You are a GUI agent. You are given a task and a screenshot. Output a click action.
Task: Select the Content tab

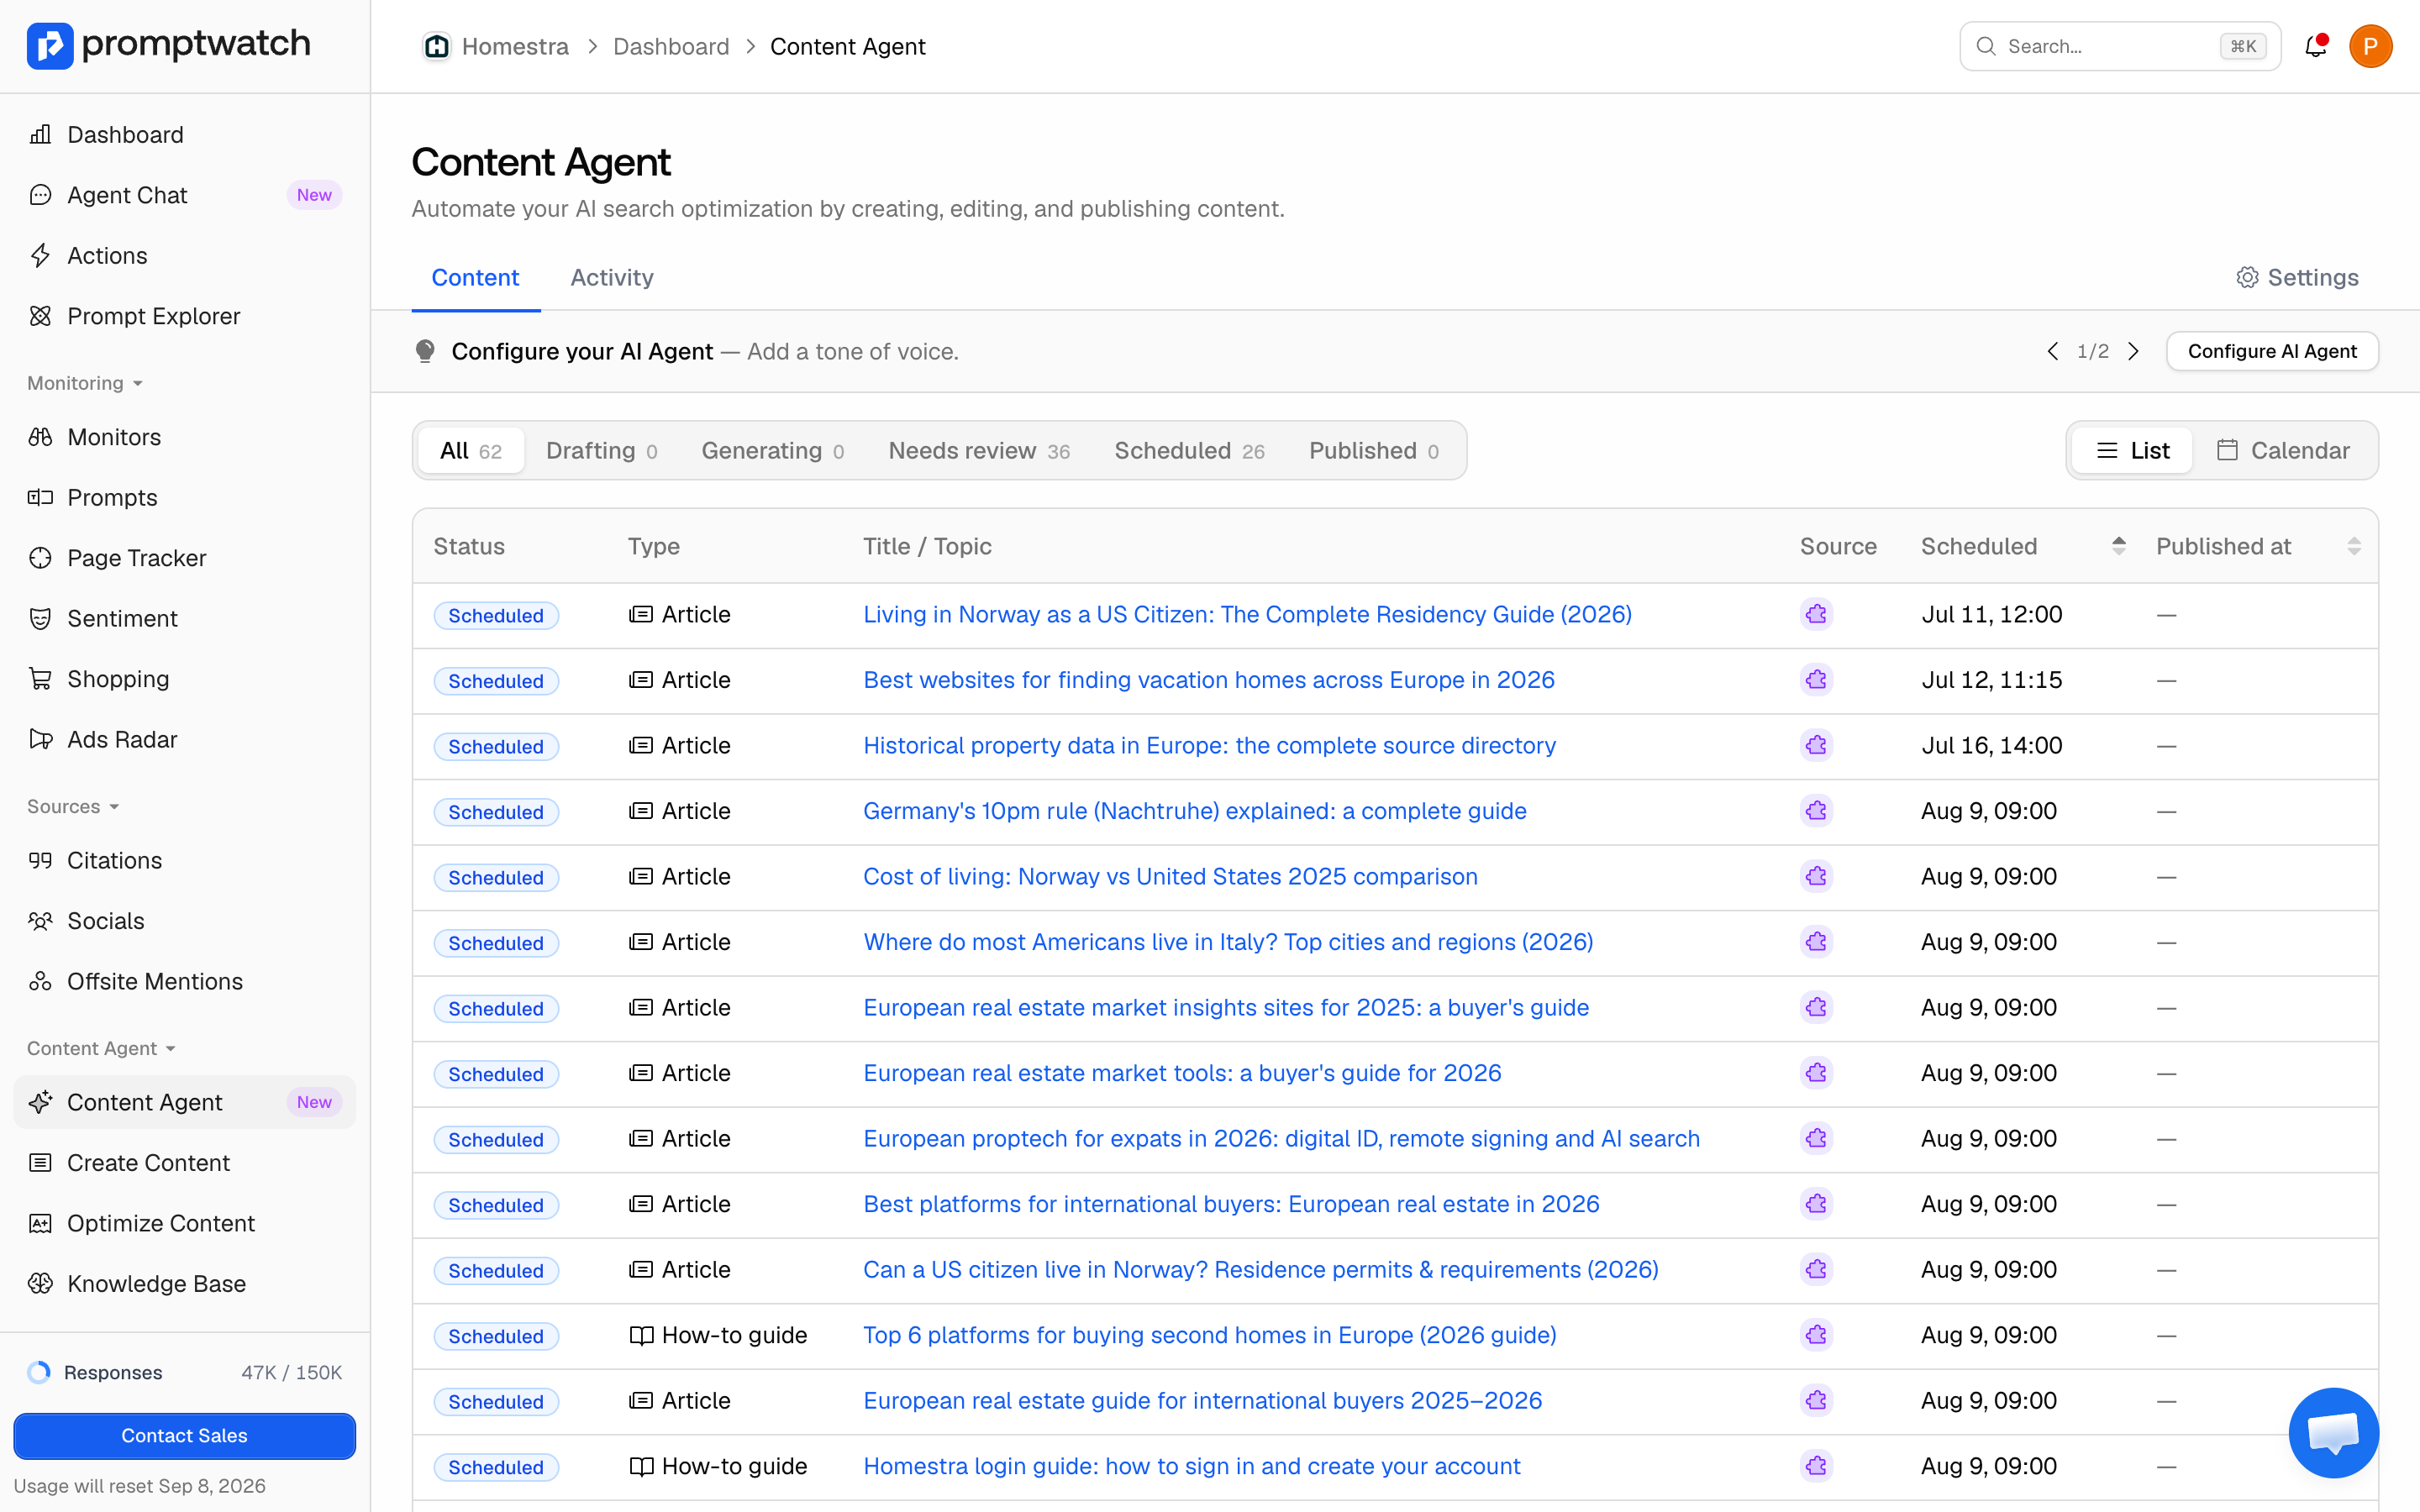475,277
